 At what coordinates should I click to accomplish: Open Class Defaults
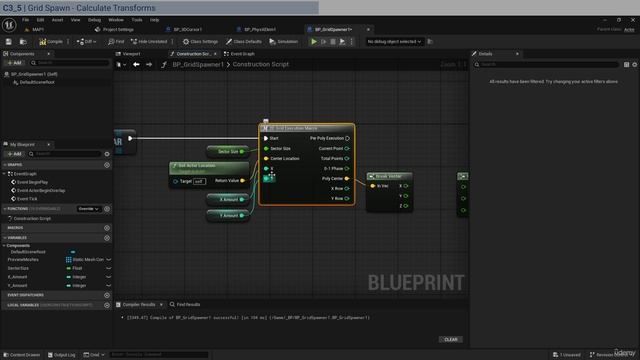(244, 42)
